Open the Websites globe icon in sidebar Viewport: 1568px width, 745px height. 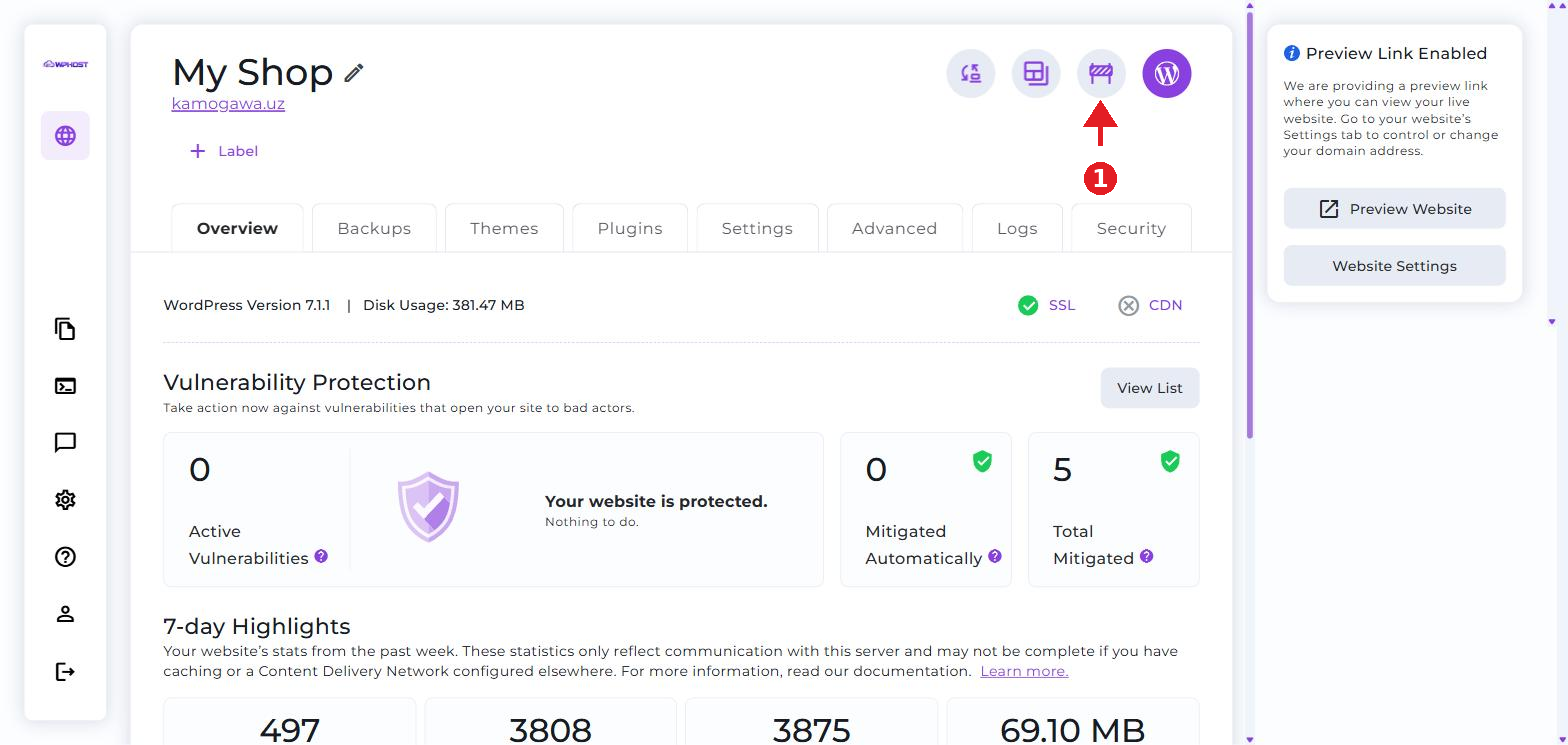(65, 136)
